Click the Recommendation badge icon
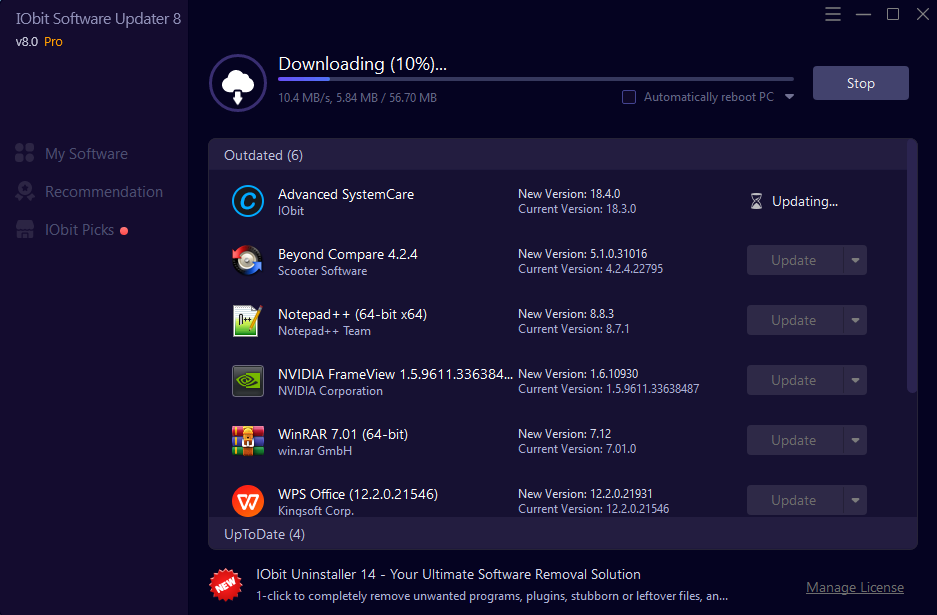This screenshot has width=937, height=615. [x=25, y=191]
